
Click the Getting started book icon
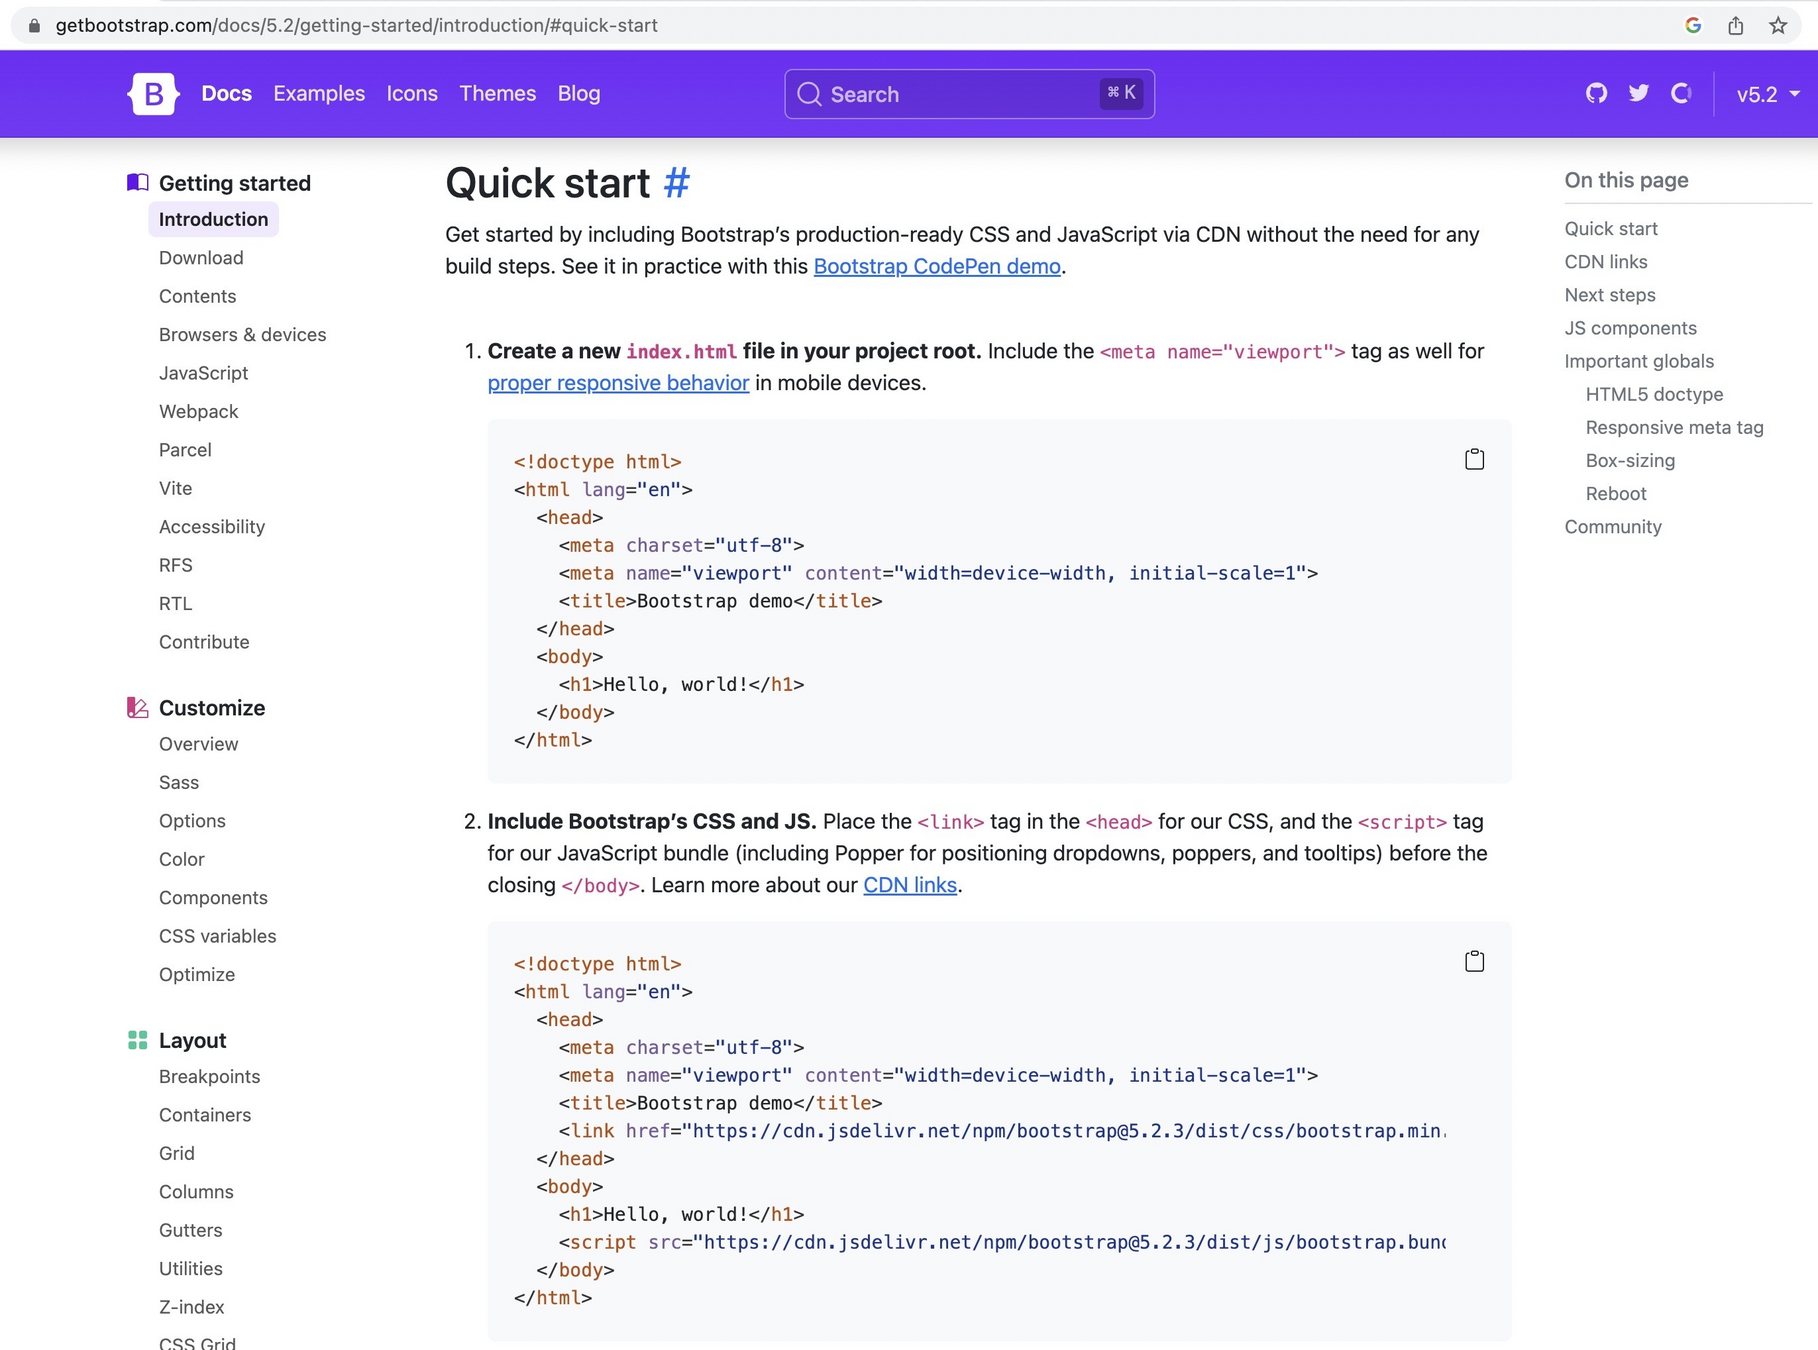[138, 182]
